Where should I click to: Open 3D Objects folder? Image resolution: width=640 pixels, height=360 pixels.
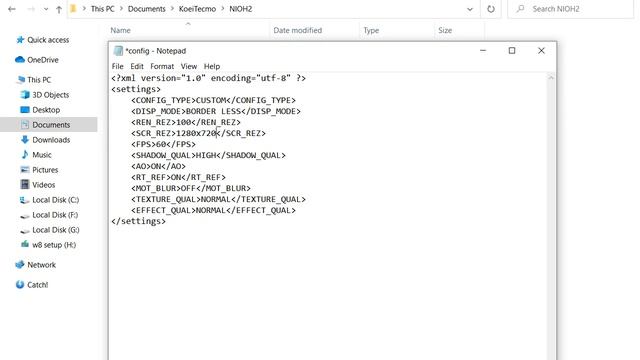(51, 95)
